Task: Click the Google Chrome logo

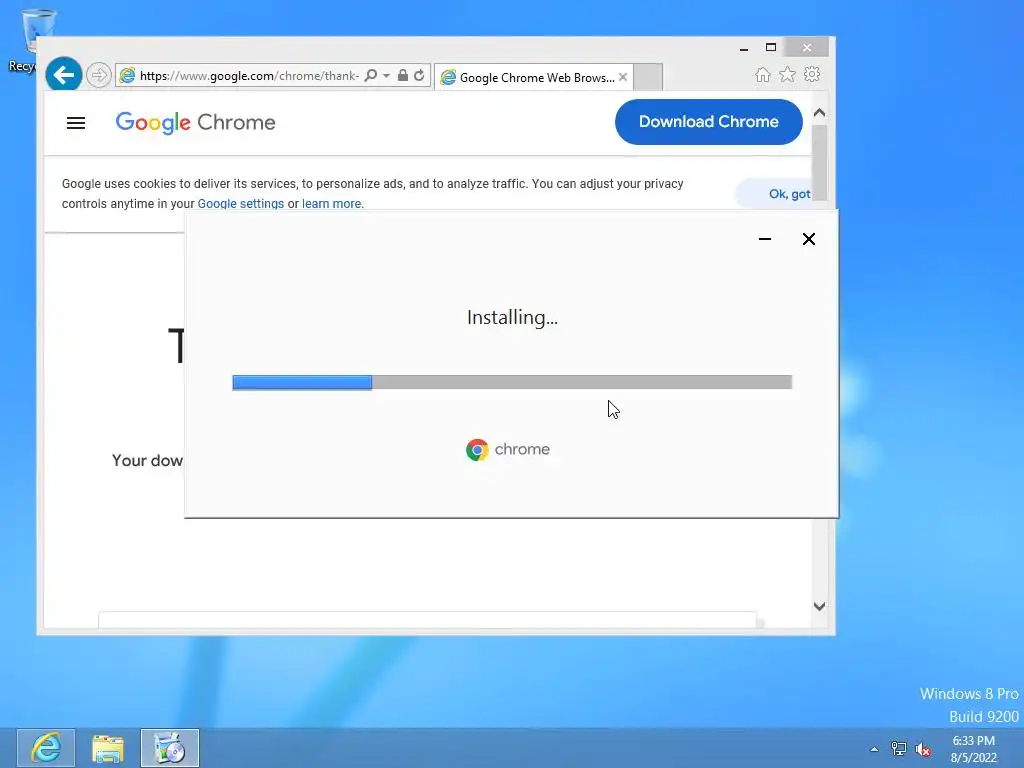Action: coord(195,122)
